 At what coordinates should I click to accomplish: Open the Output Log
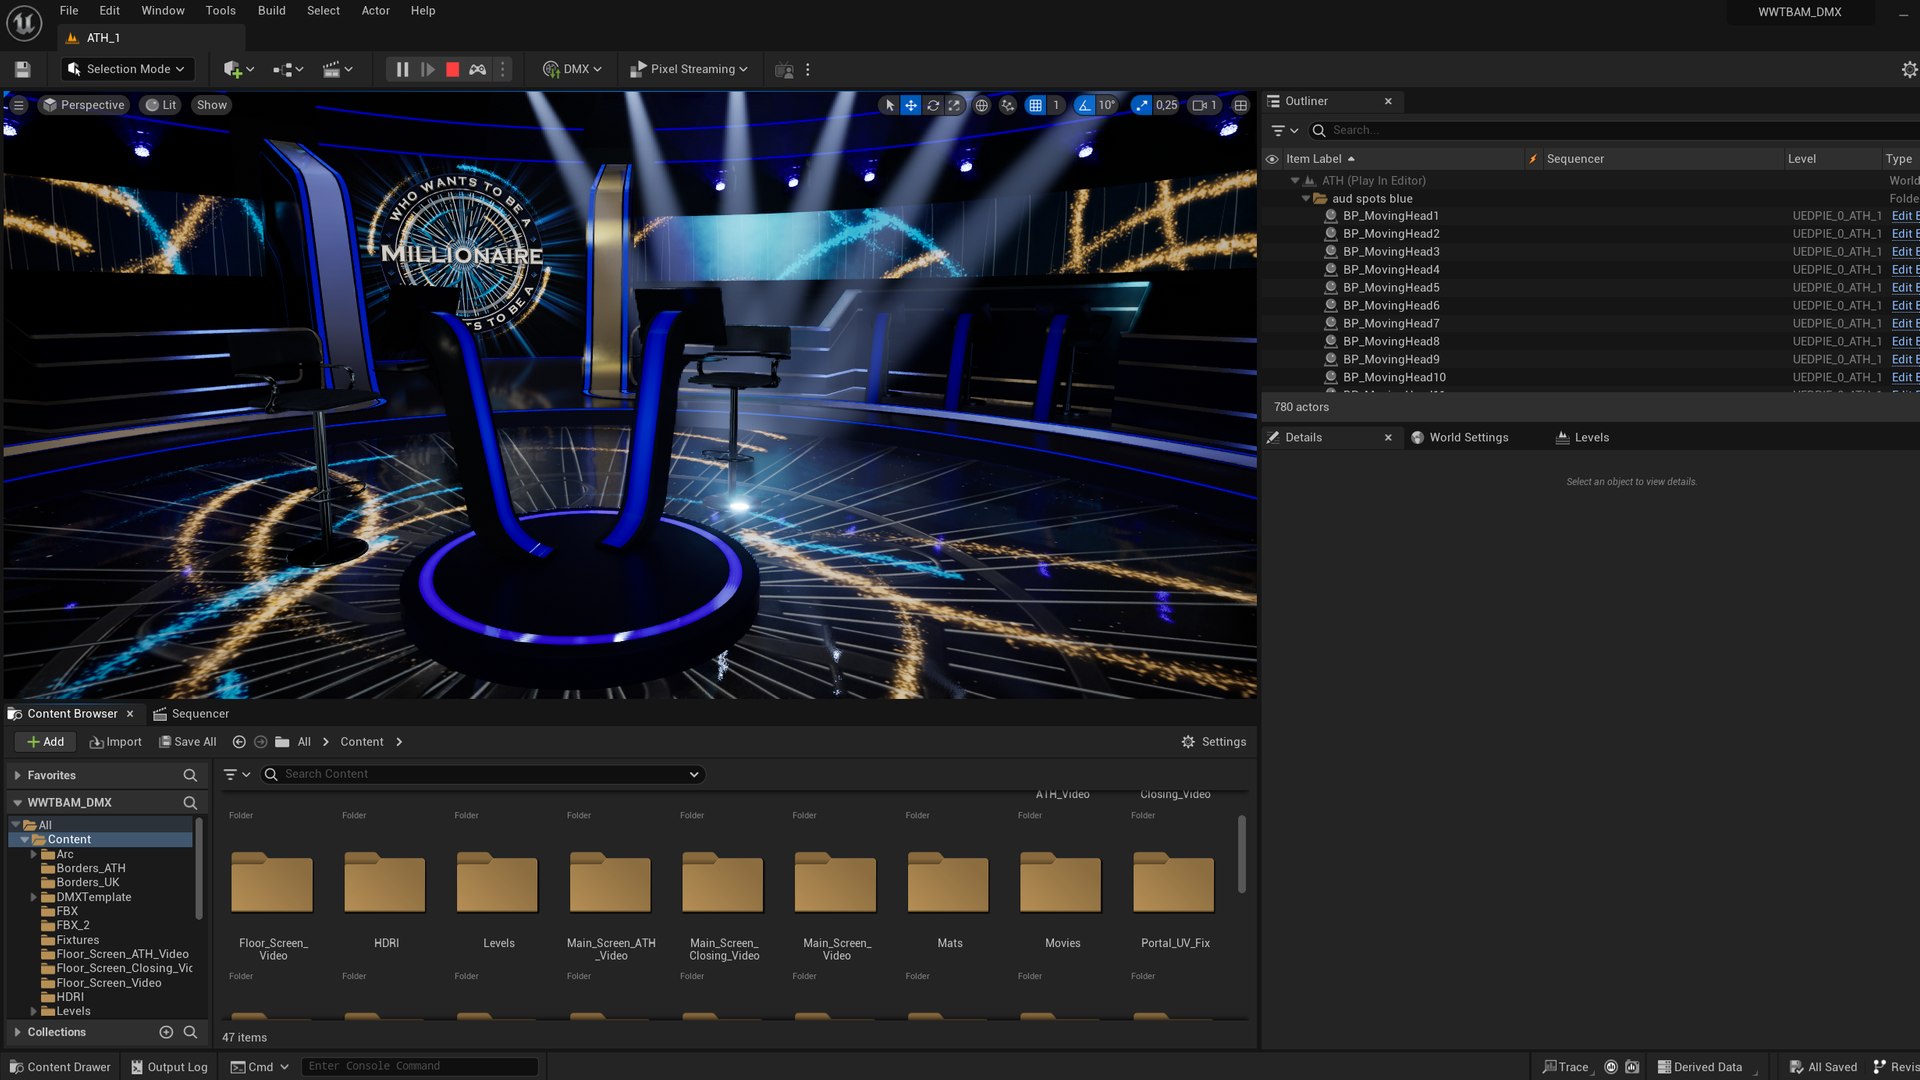pyautogui.click(x=169, y=1067)
